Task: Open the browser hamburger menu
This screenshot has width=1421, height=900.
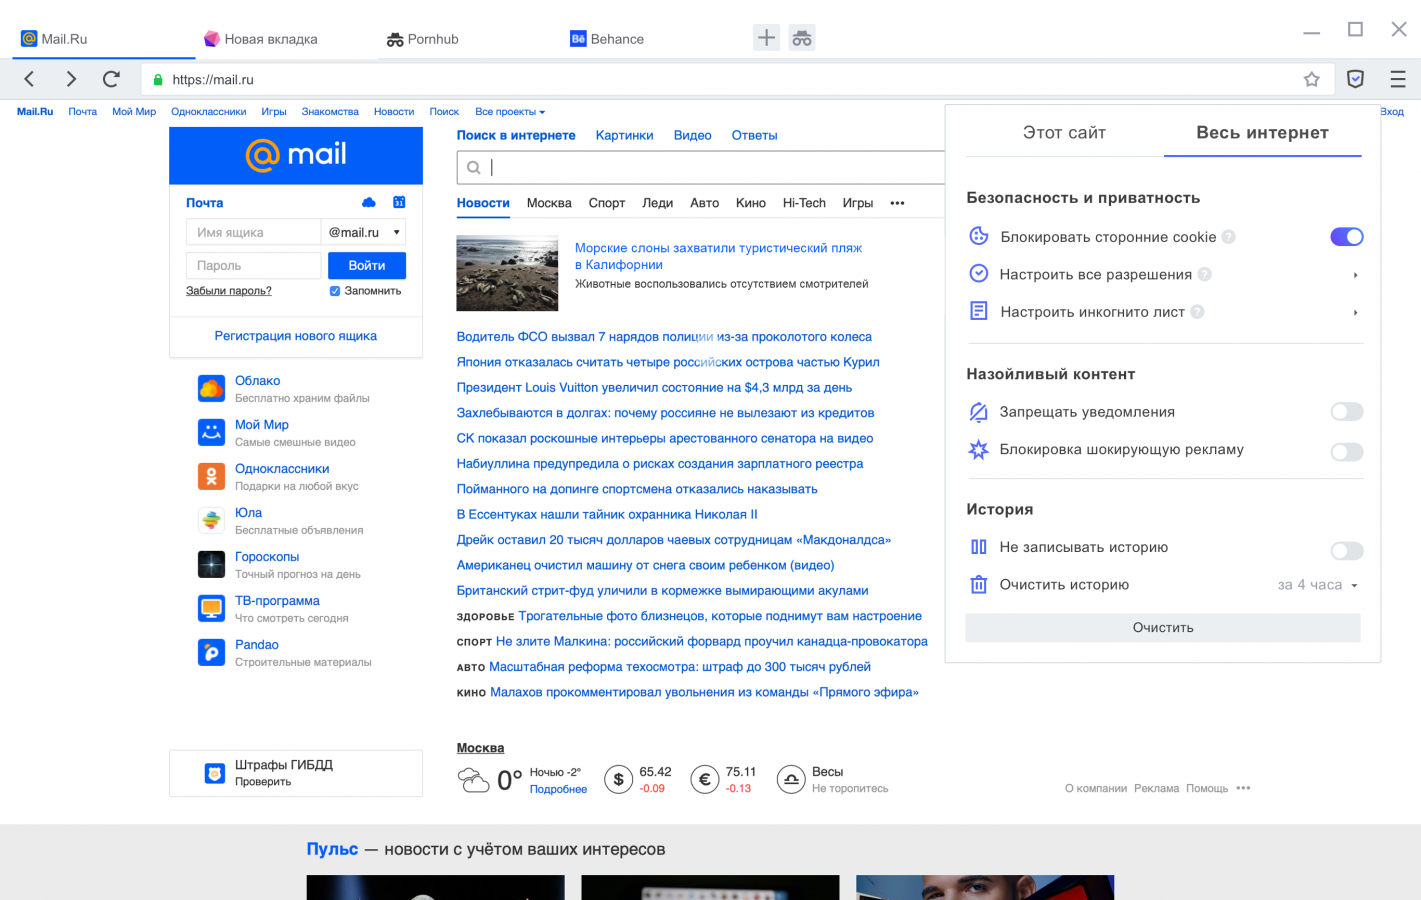Action: (x=1397, y=79)
